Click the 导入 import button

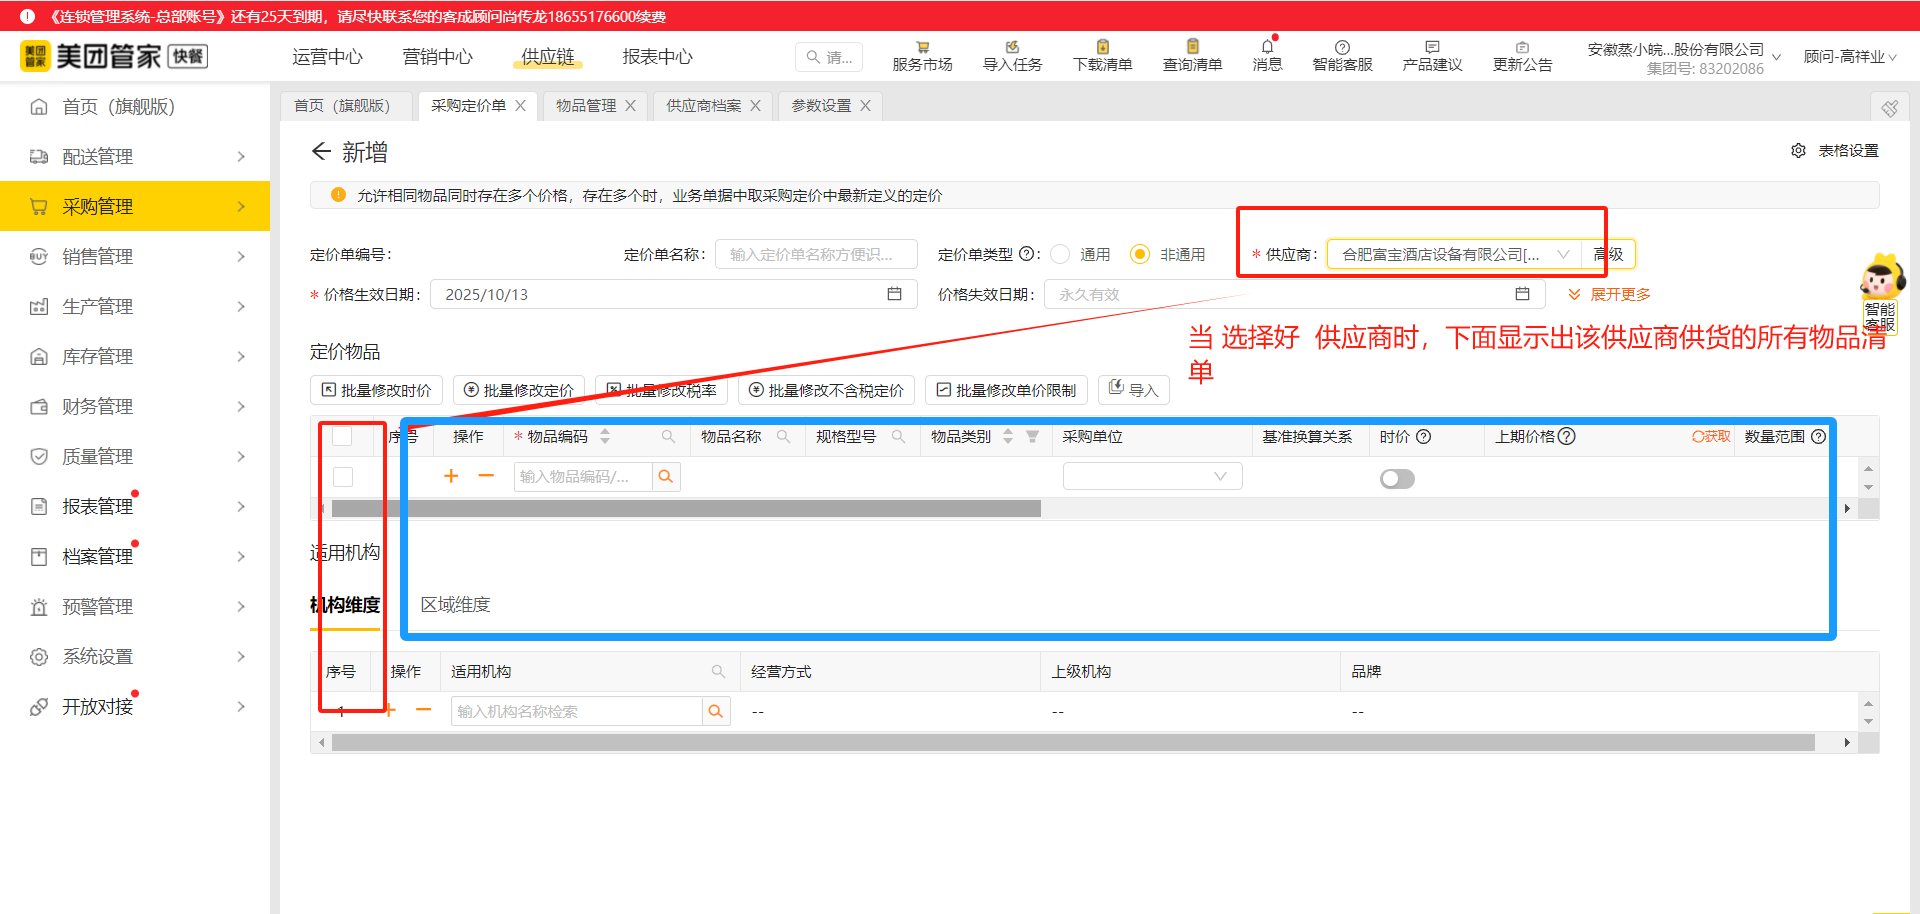(1133, 389)
